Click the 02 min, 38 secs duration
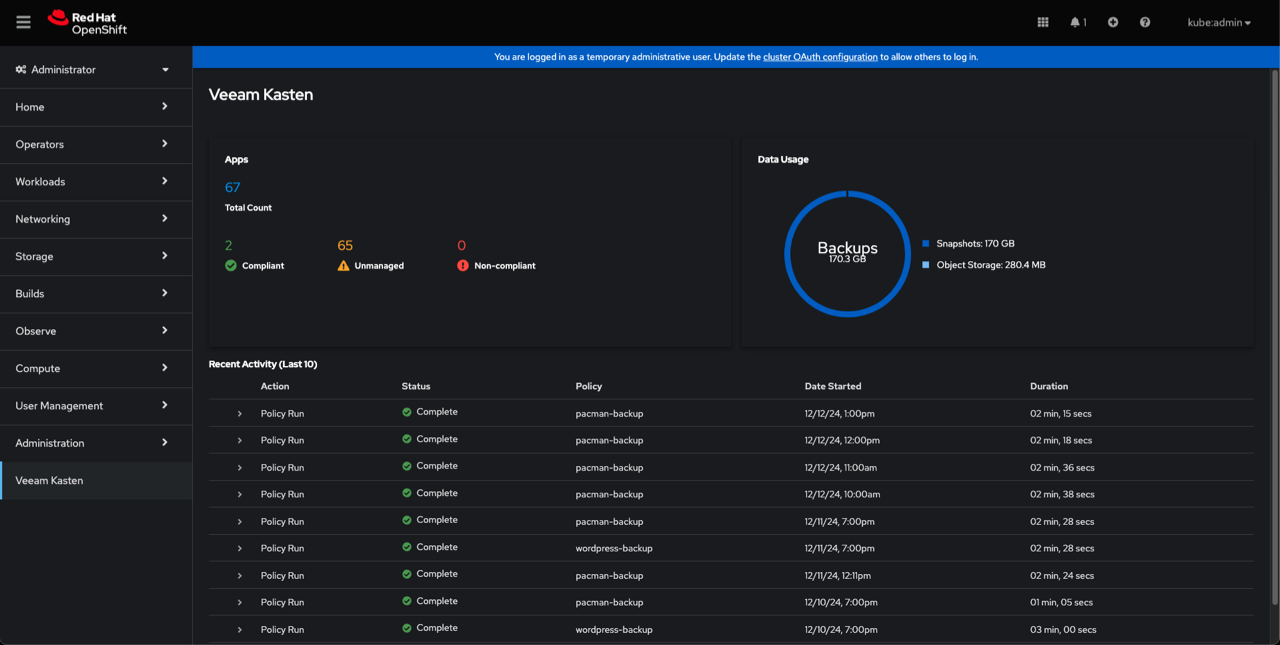This screenshot has width=1280, height=645. coord(1062,495)
